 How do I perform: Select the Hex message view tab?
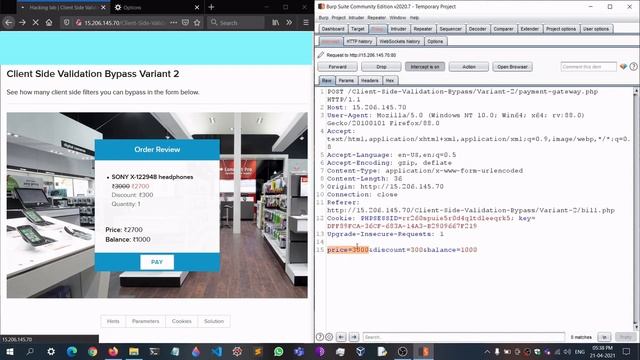coord(390,80)
